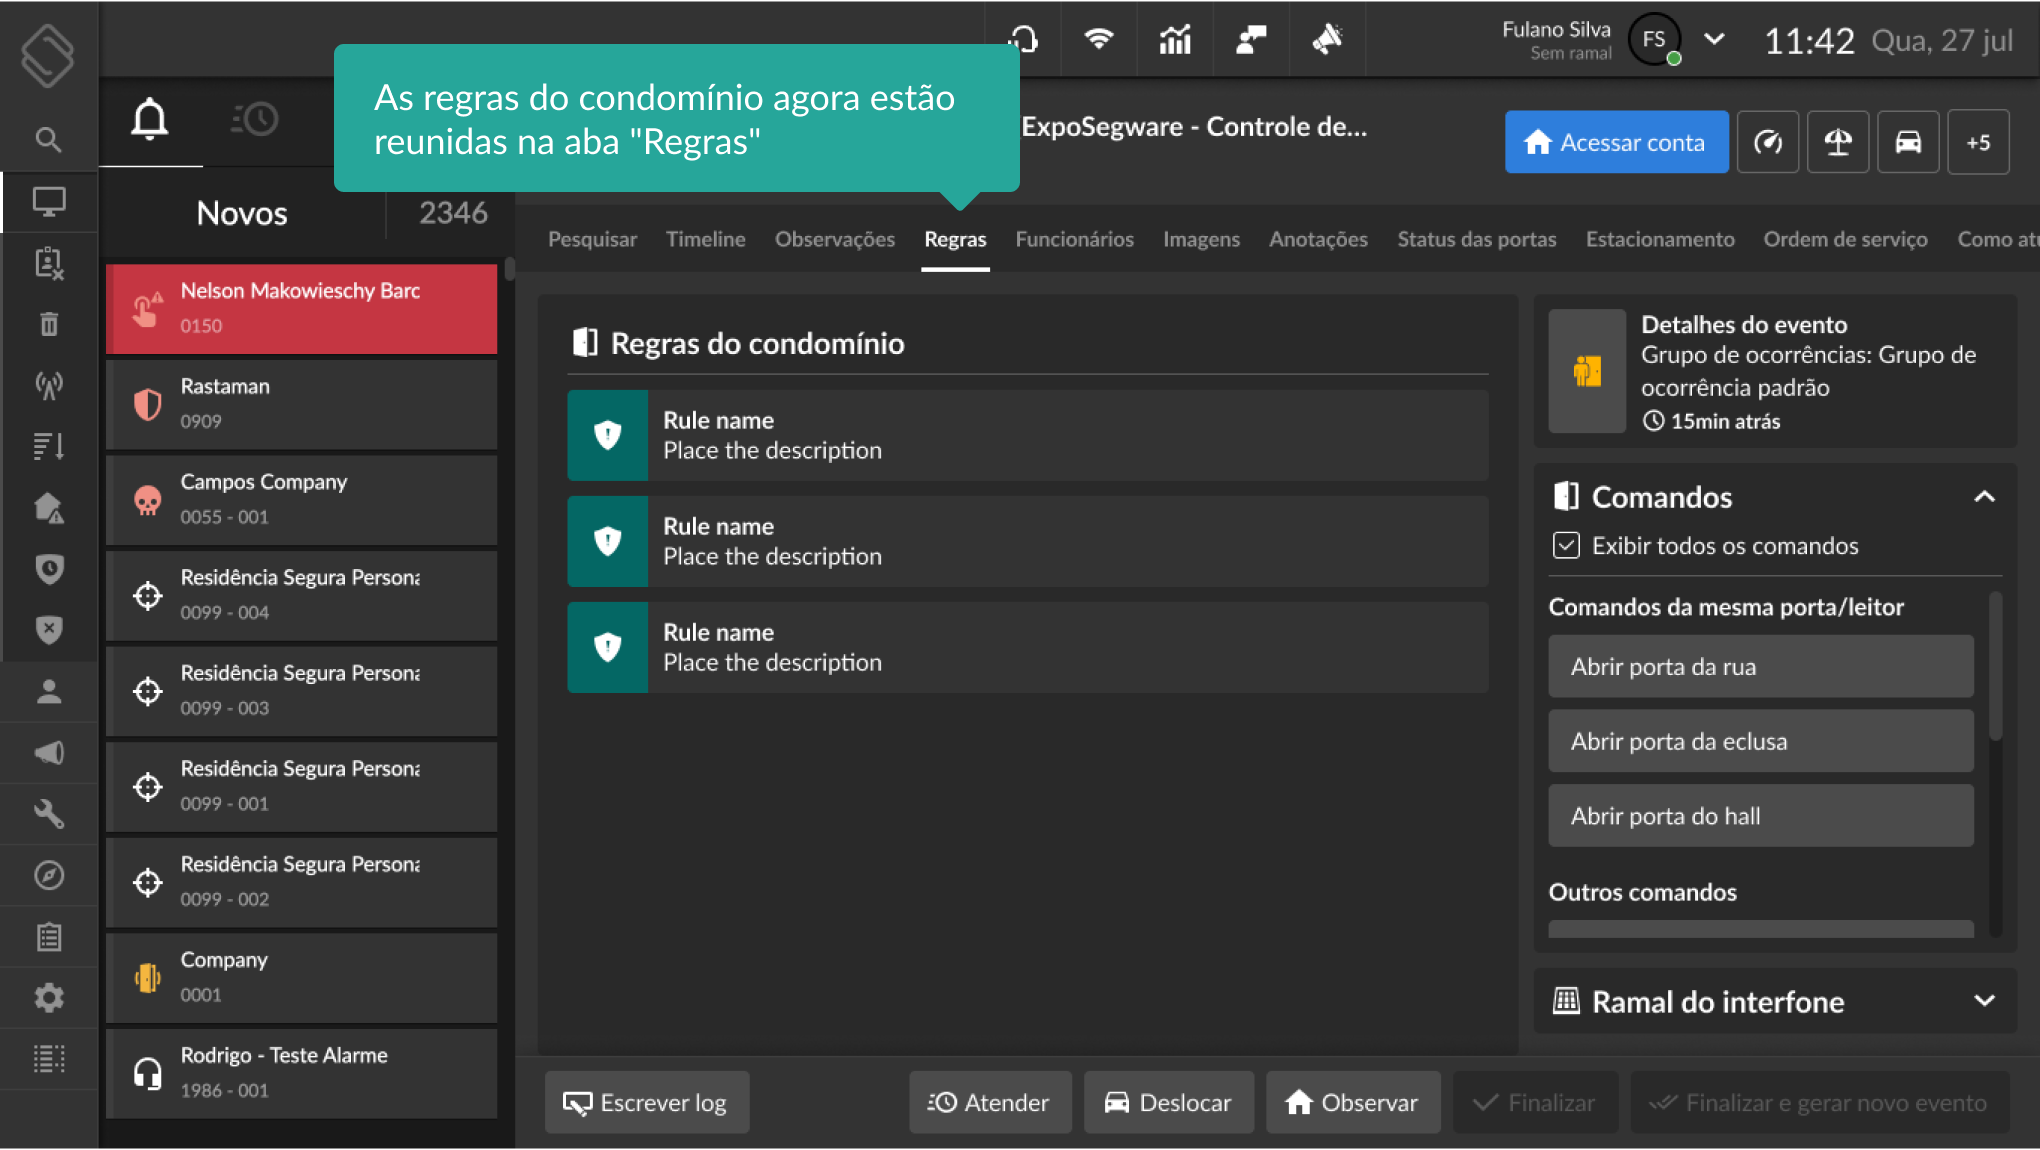
Task: Click the Deslocar button
Action: pos(1168,1102)
